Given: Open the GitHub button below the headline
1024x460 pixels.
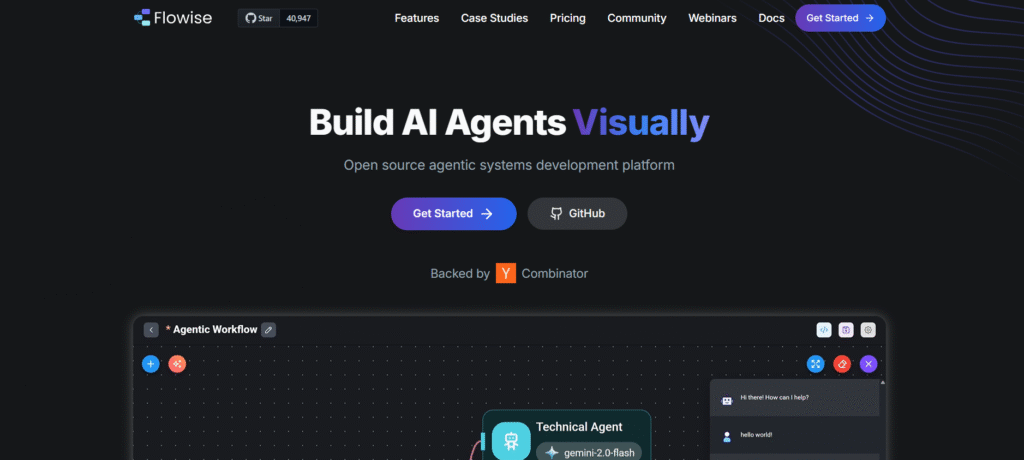Looking at the screenshot, I should tap(577, 214).
